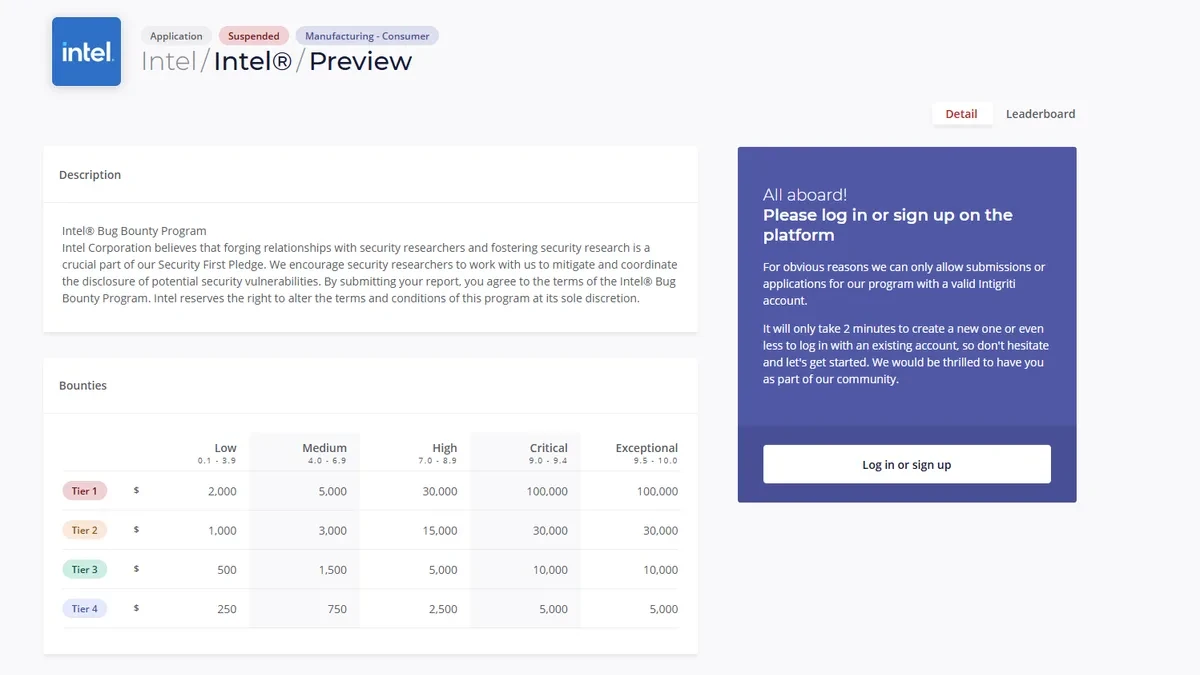The width and height of the screenshot is (1200, 675).
Task: Click the Preview breadcrumb title
Action: pyautogui.click(x=360, y=61)
